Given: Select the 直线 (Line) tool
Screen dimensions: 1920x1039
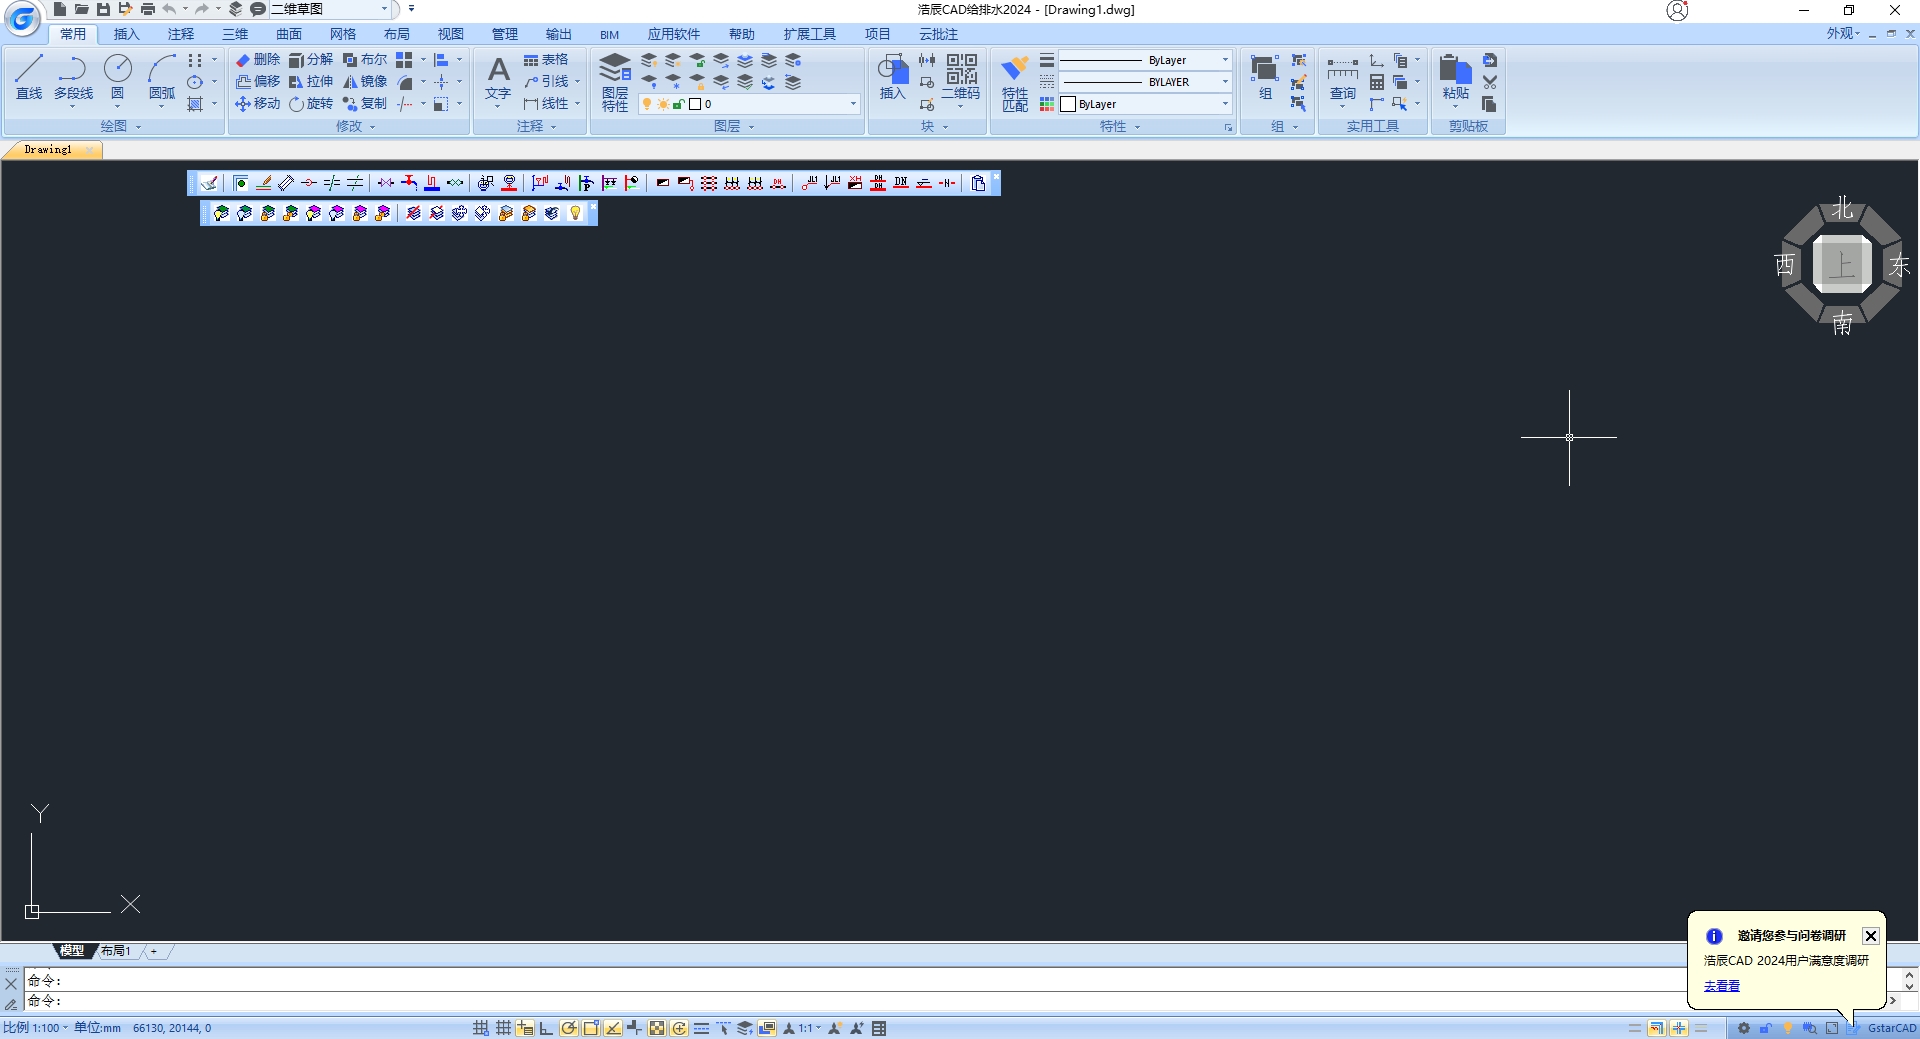Looking at the screenshot, I should pos(29,77).
